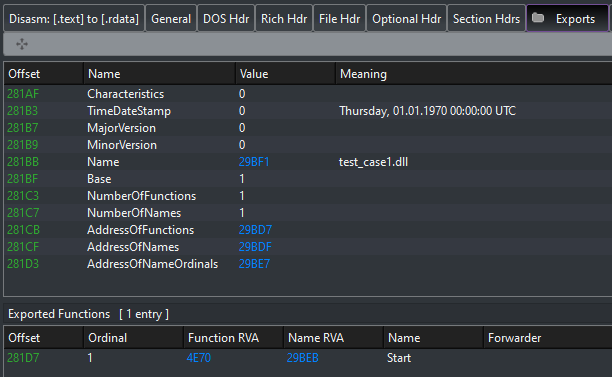The height and width of the screenshot is (377, 612).
Task: Click the Meaning column header
Action: click(473, 74)
